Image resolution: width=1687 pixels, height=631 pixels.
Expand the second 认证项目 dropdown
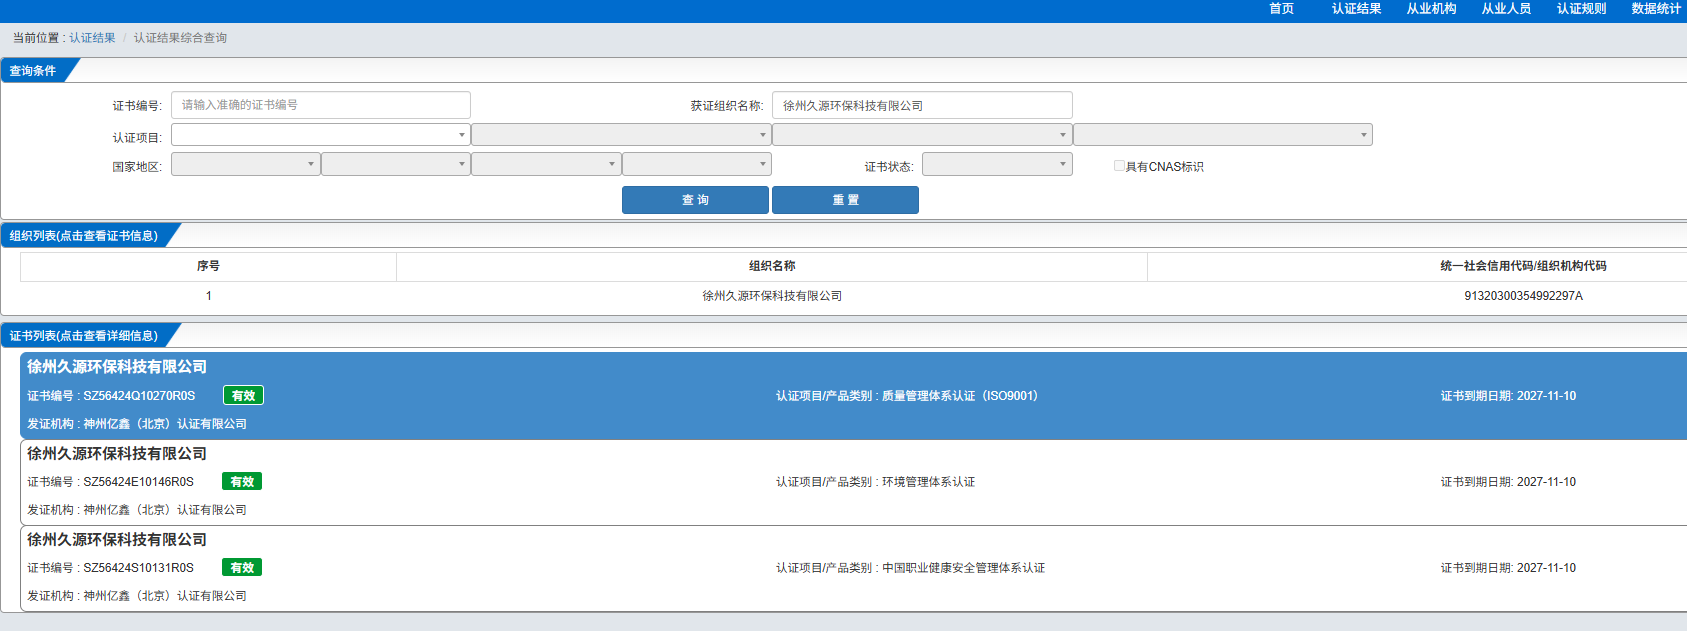coord(621,135)
